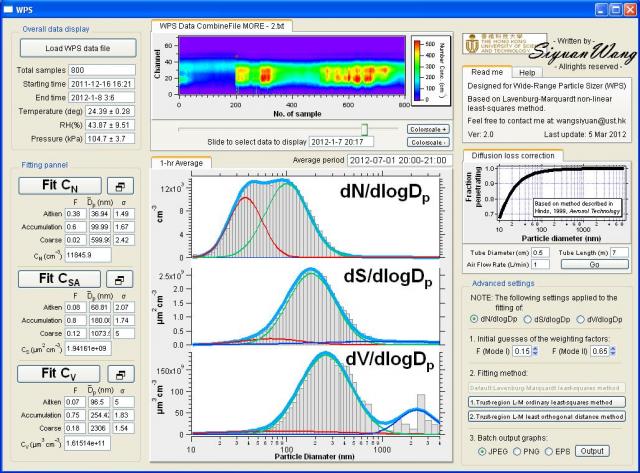640x473 pixels.
Task: Click the selected data date field 2012-1-7 20:17
Action: pos(341,142)
